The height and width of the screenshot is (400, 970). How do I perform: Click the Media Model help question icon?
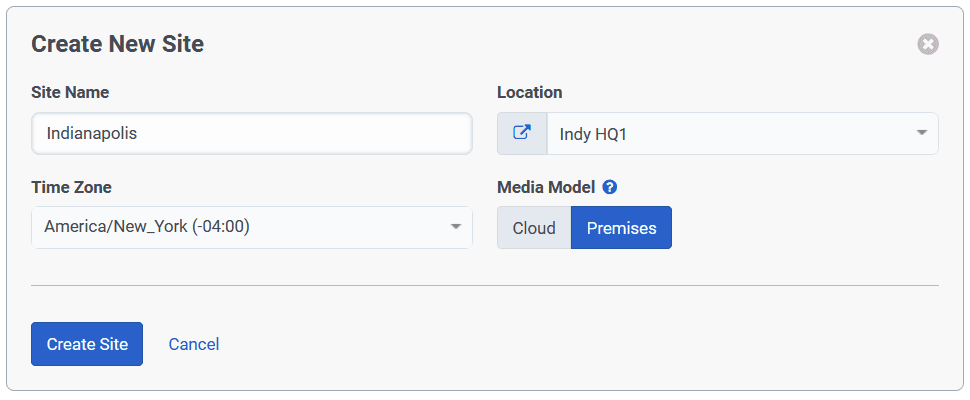point(609,187)
